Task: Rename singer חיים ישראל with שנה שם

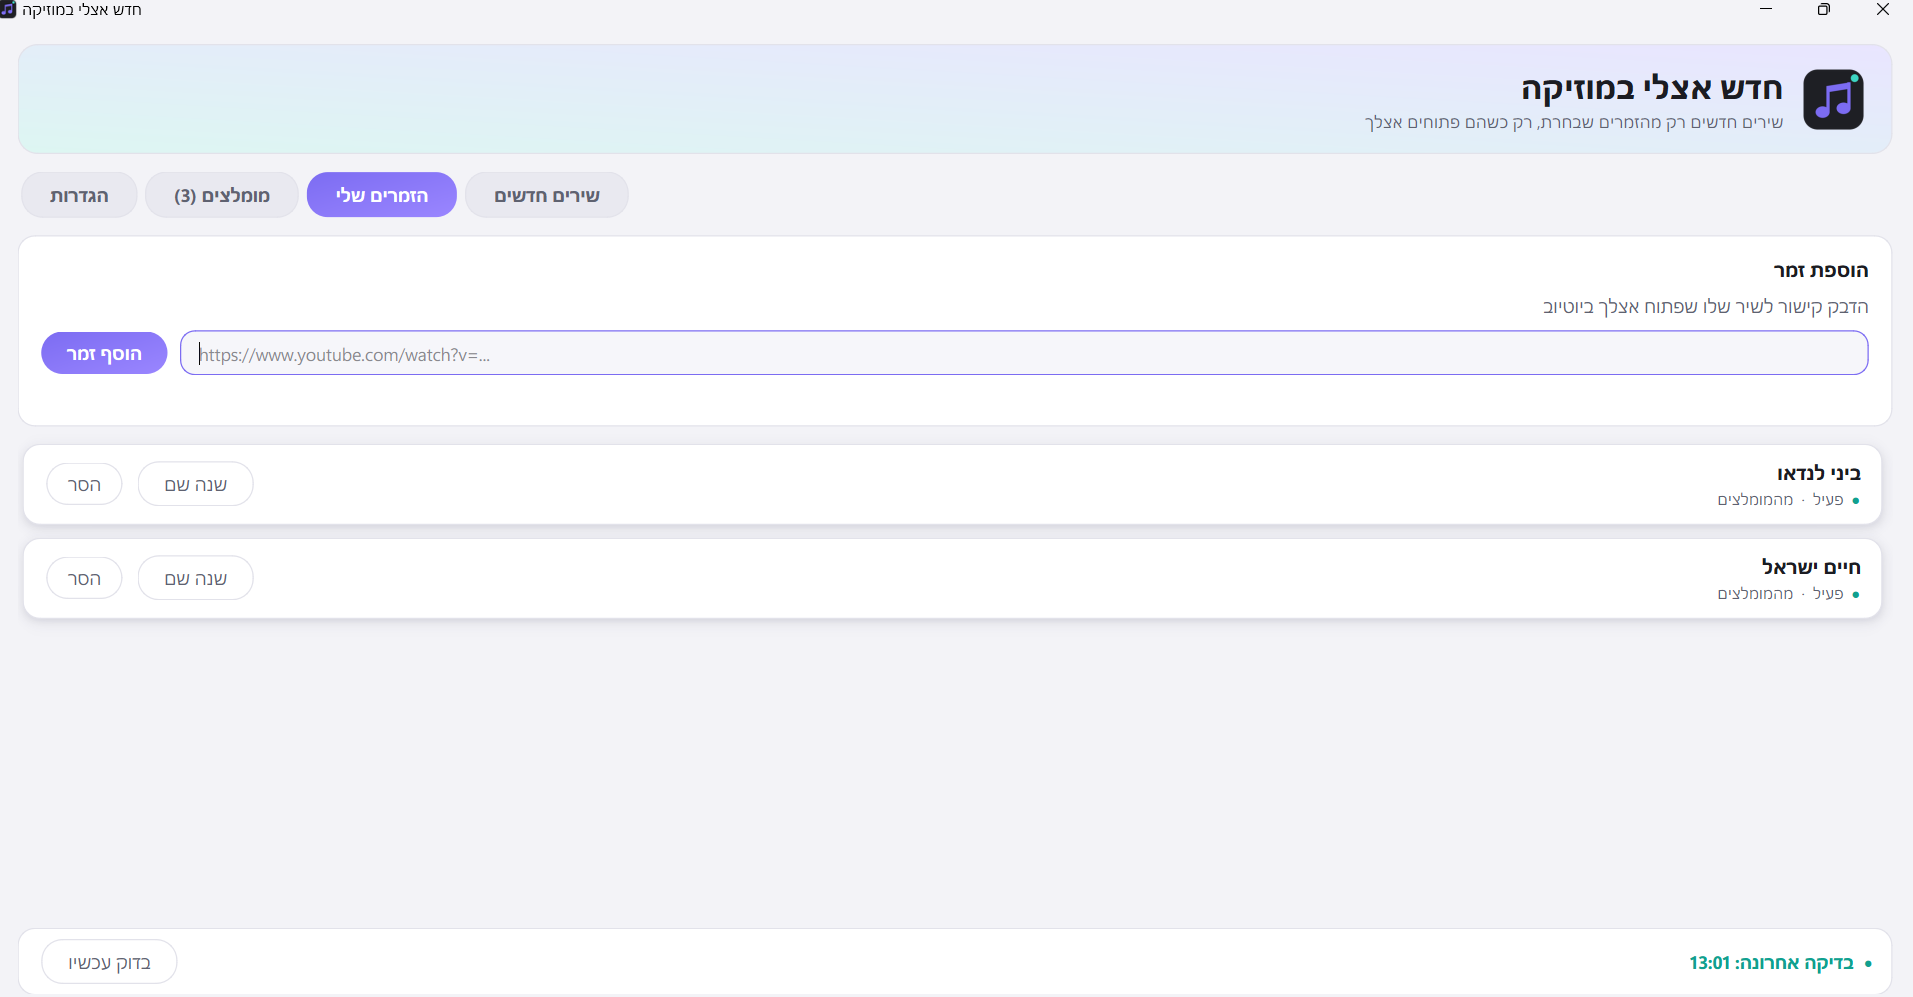Action: pyautogui.click(x=196, y=578)
